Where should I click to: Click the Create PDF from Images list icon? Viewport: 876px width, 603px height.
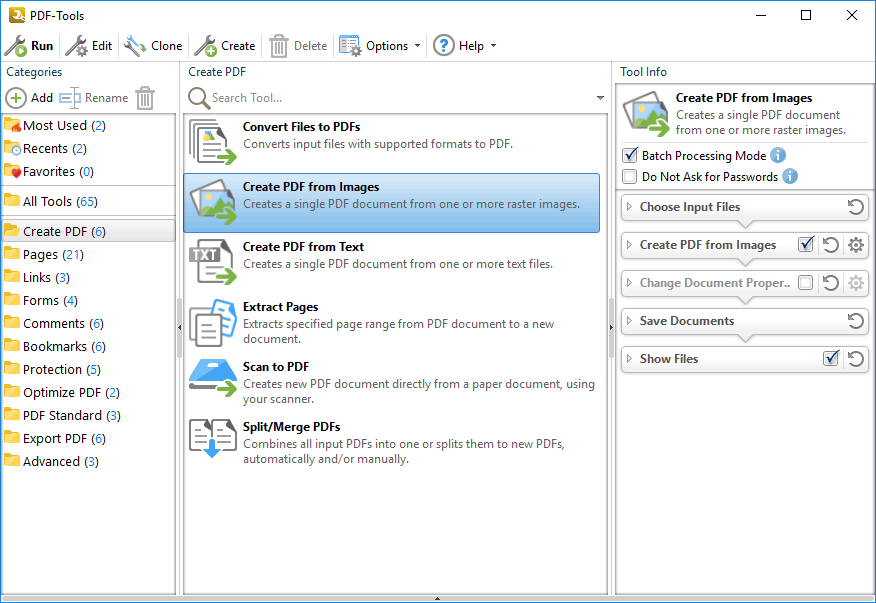pos(213,202)
